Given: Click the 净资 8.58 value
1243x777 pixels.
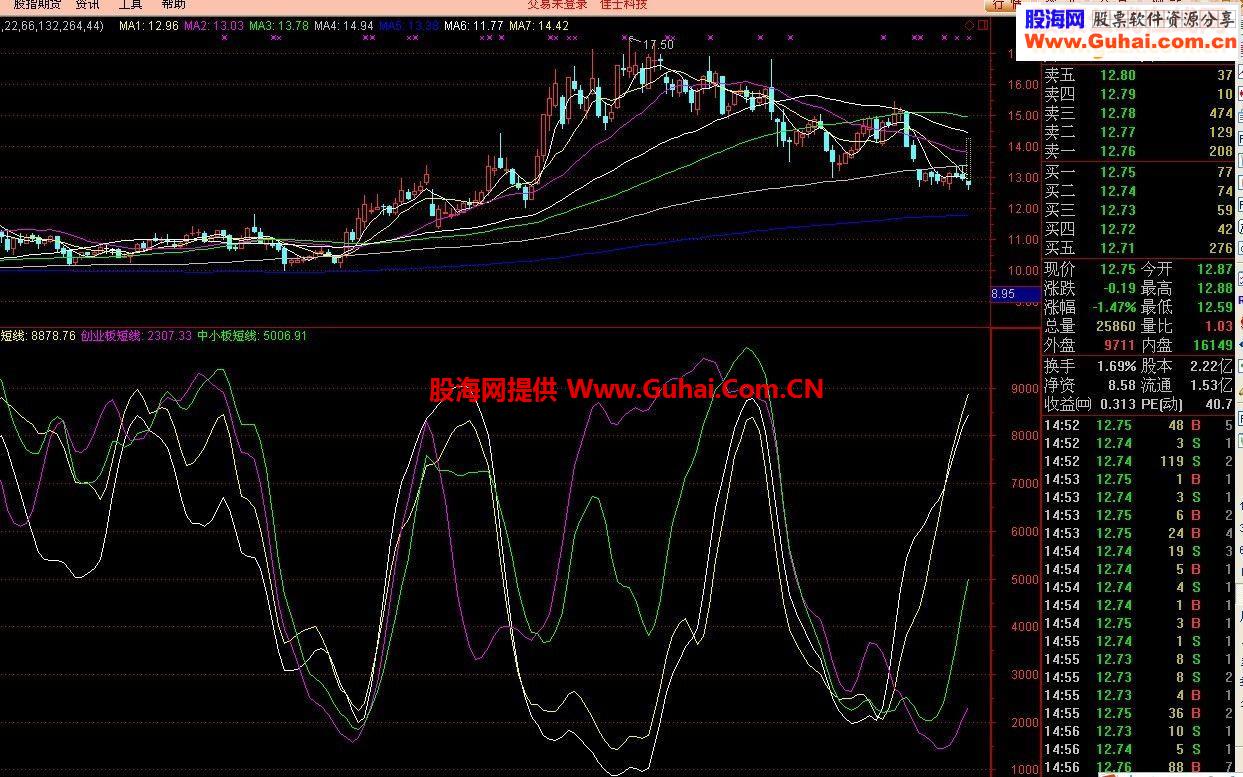Looking at the screenshot, I should (x=1121, y=385).
